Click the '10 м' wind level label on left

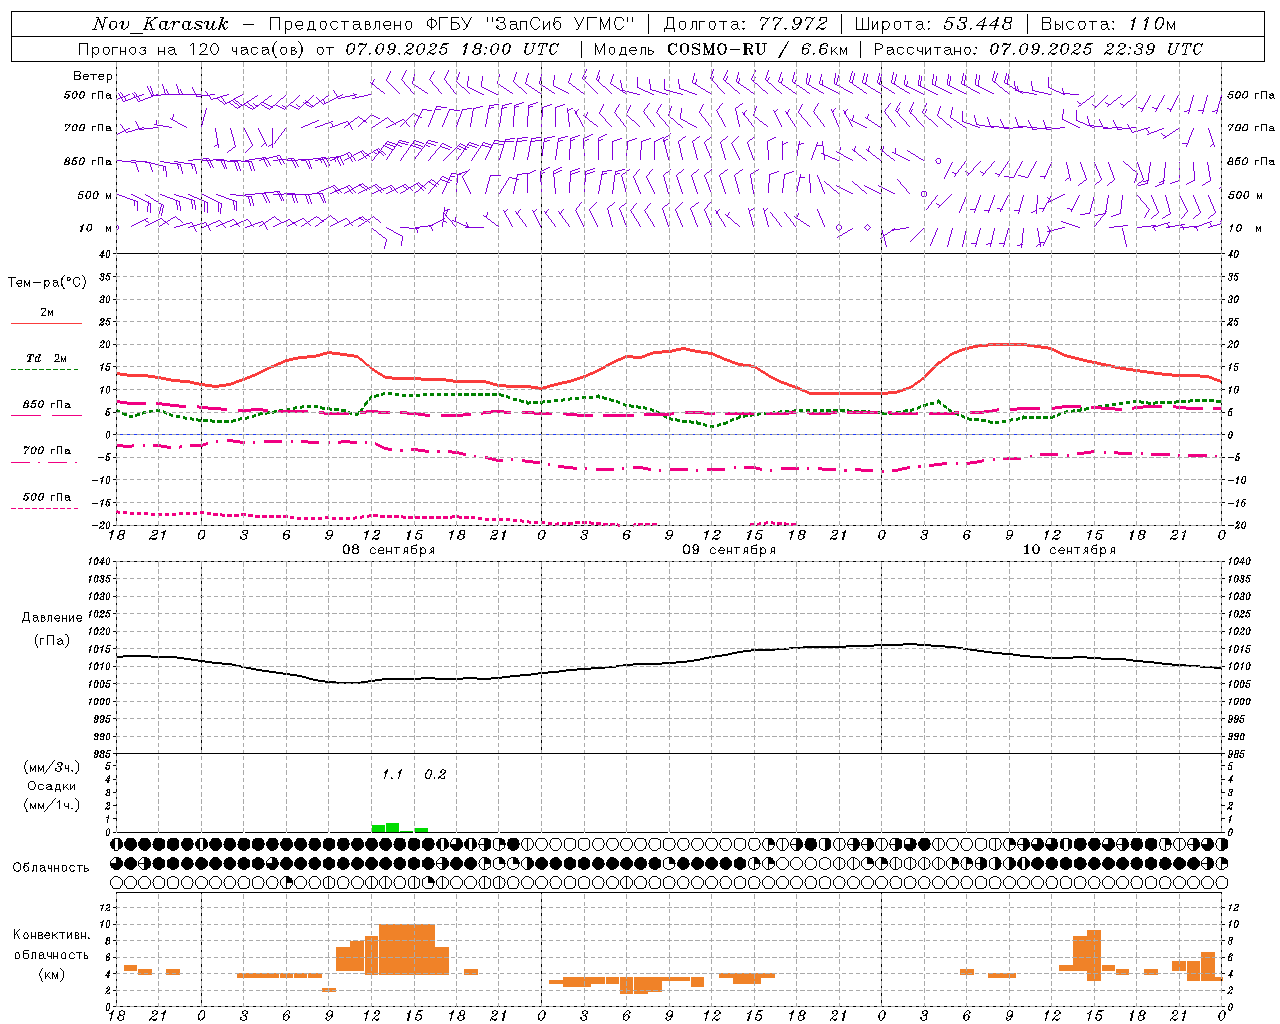click(x=97, y=228)
